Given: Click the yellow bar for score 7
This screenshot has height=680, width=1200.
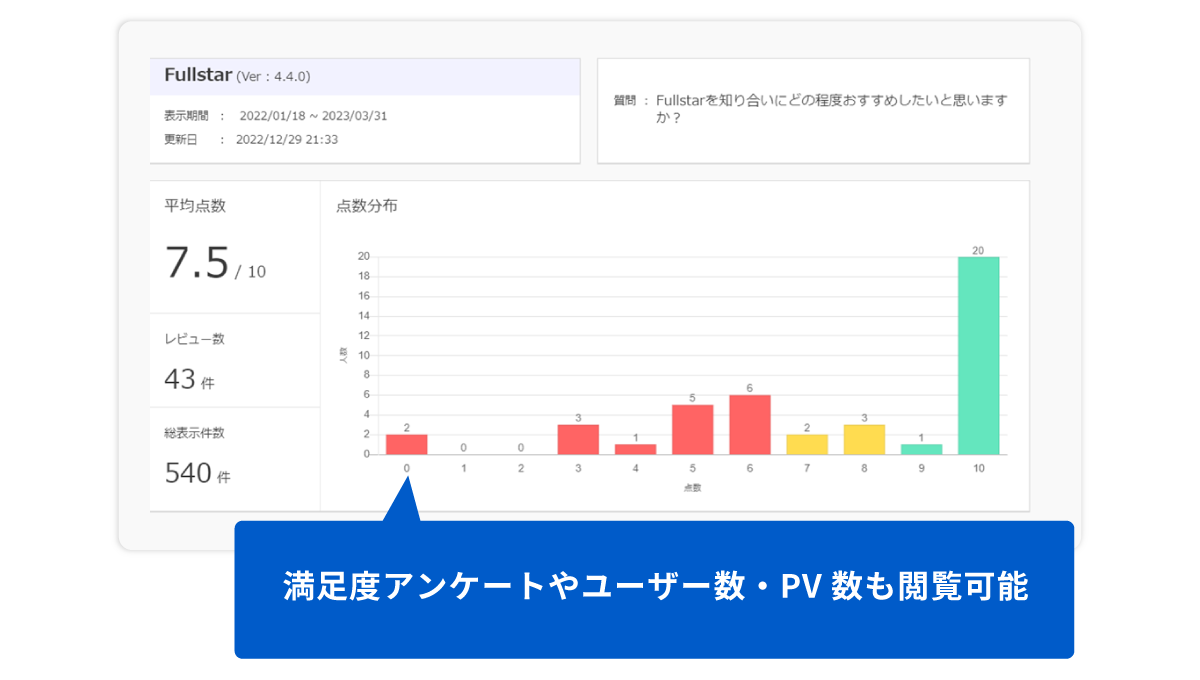Looking at the screenshot, I should [807, 444].
